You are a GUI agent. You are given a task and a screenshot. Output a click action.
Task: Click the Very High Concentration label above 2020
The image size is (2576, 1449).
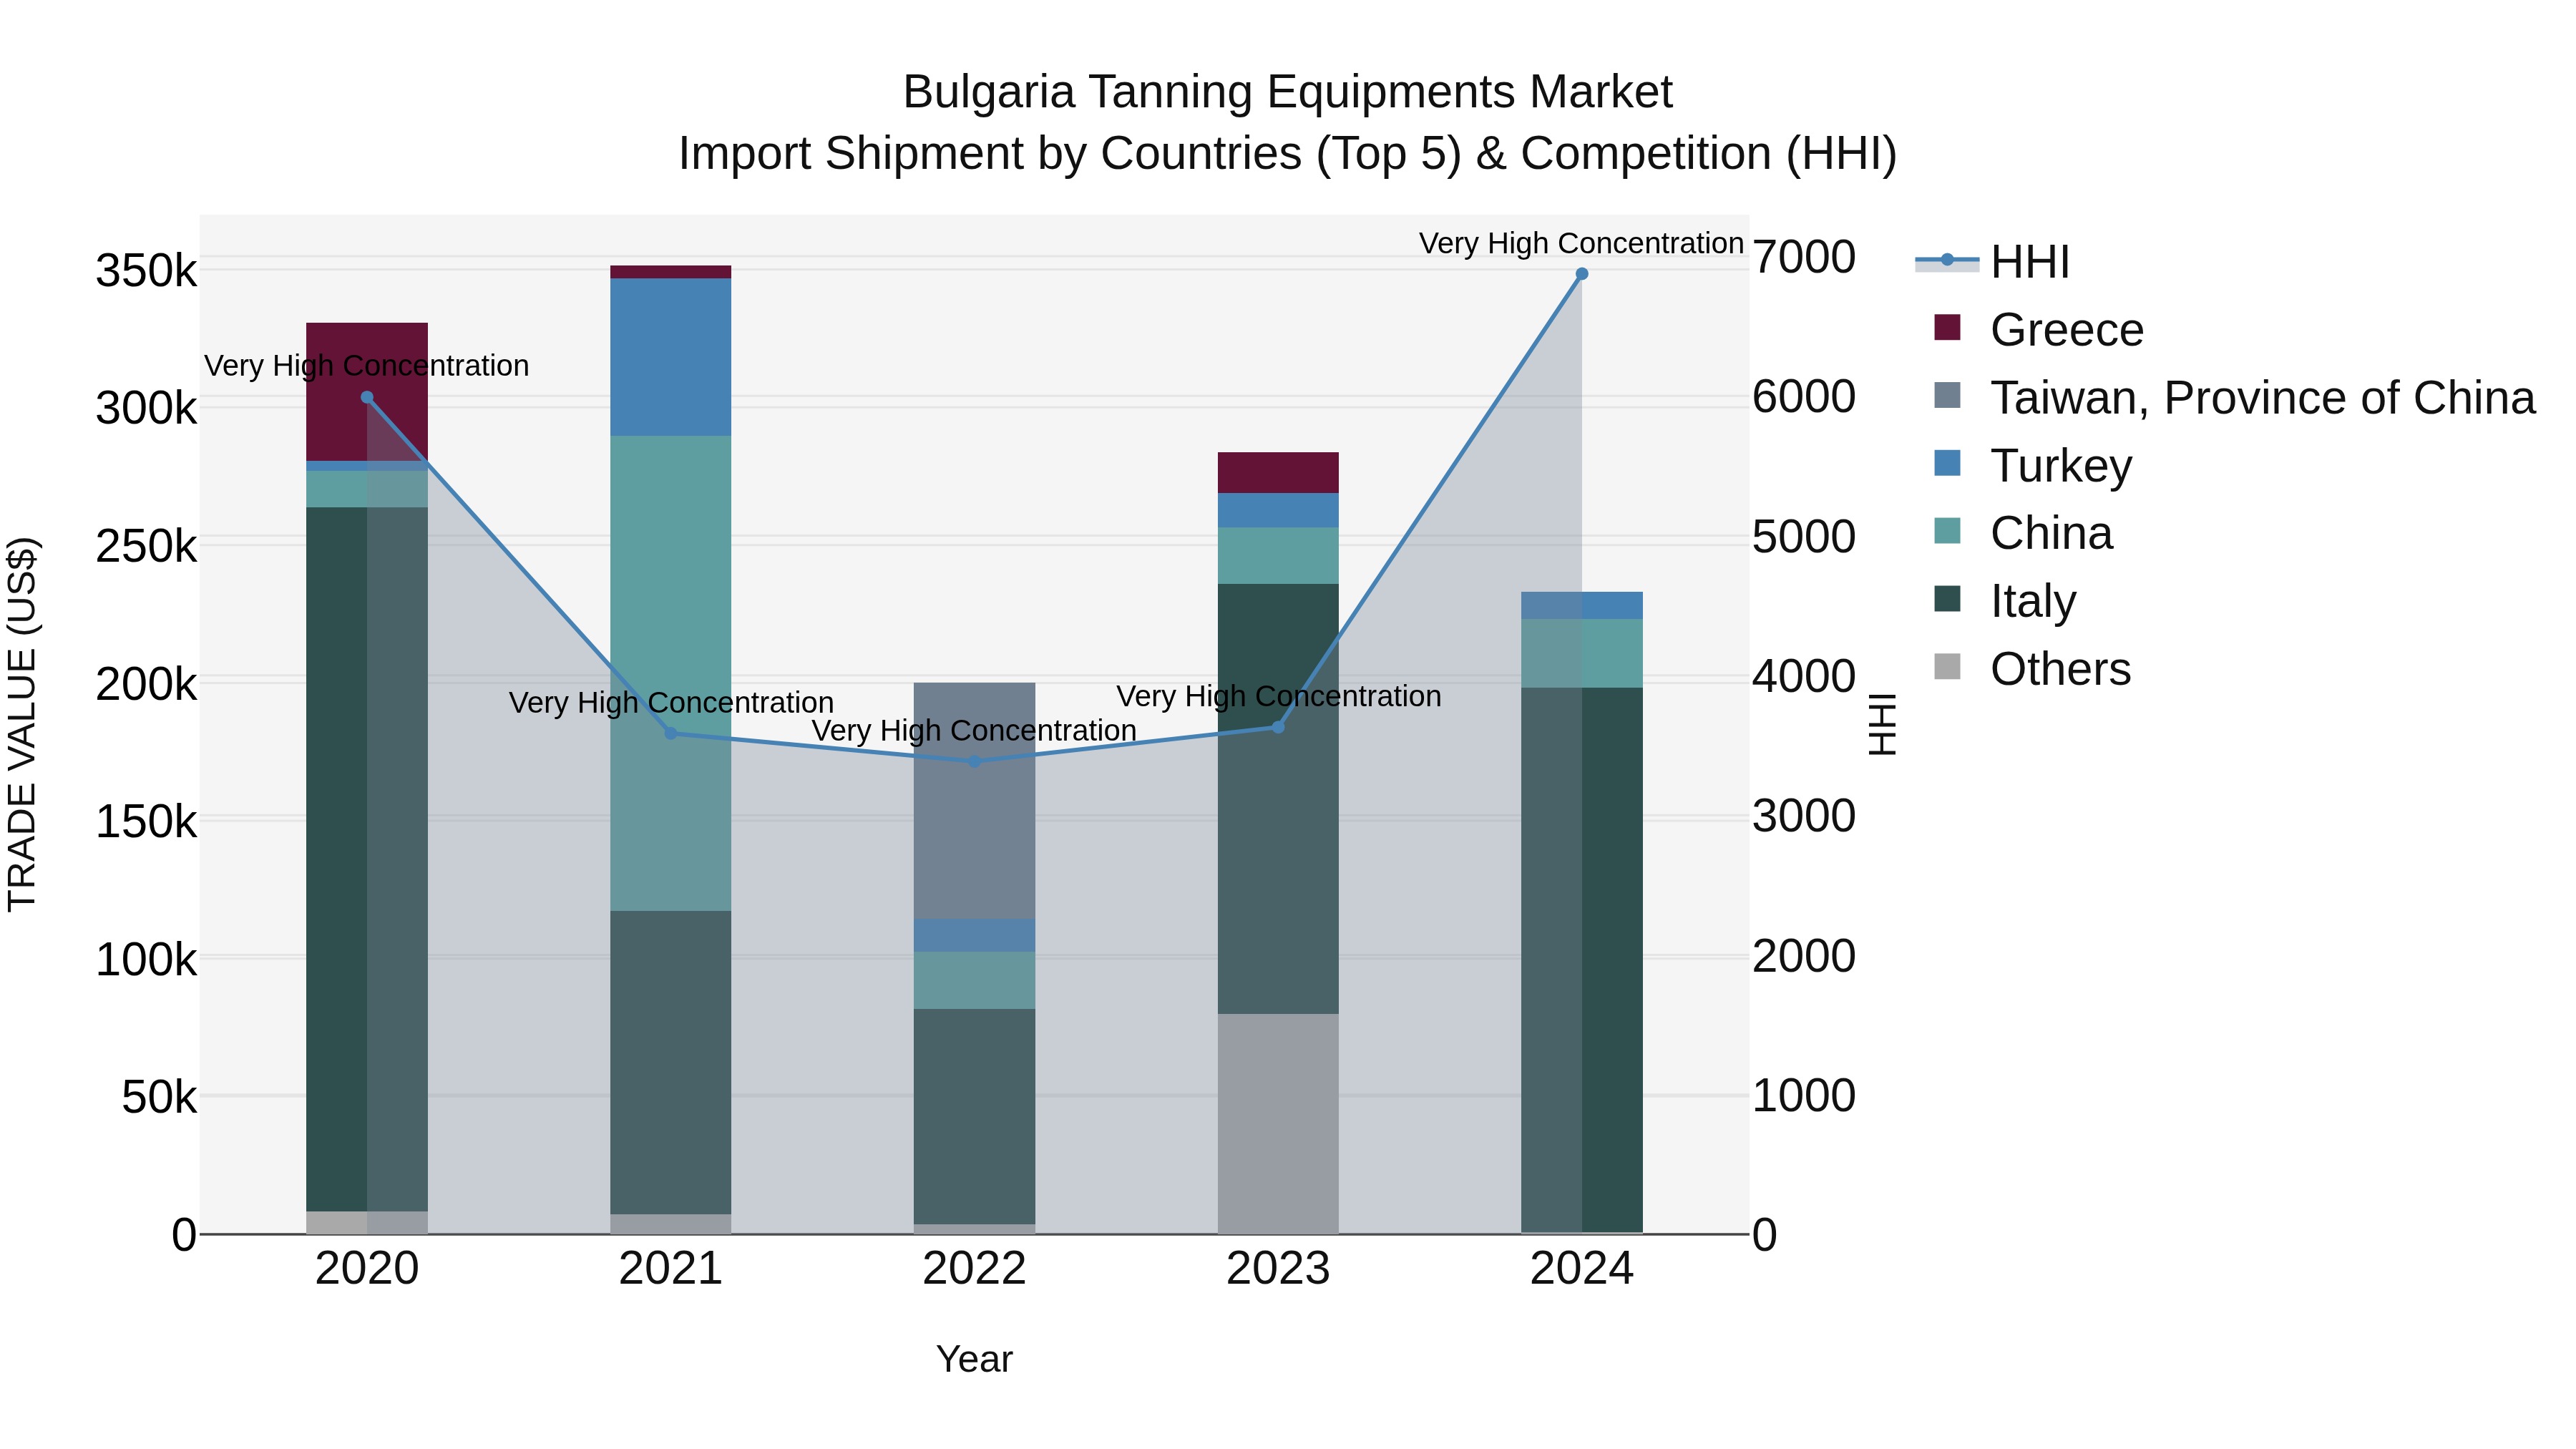tap(367, 366)
